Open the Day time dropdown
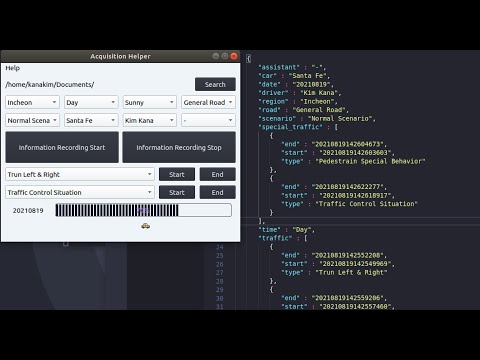This screenshot has height=360, width=480. (x=91, y=102)
